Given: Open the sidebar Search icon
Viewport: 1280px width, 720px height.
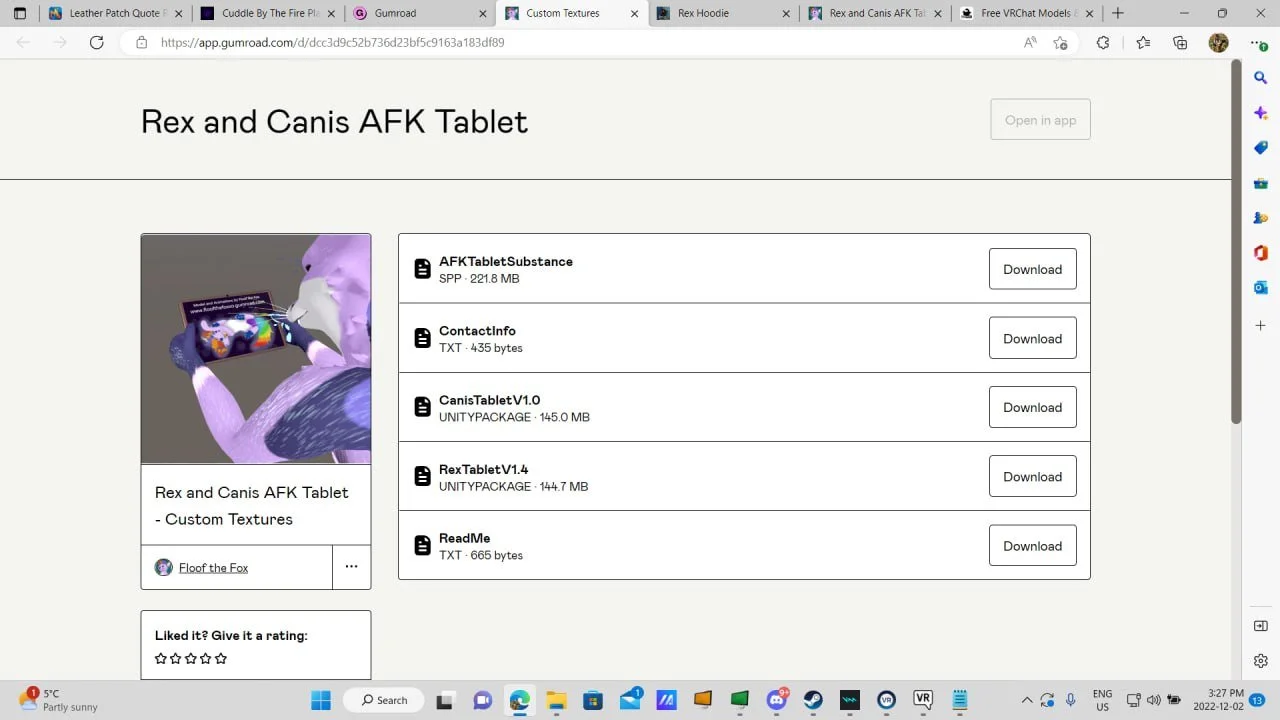Looking at the screenshot, I should (x=1261, y=78).
